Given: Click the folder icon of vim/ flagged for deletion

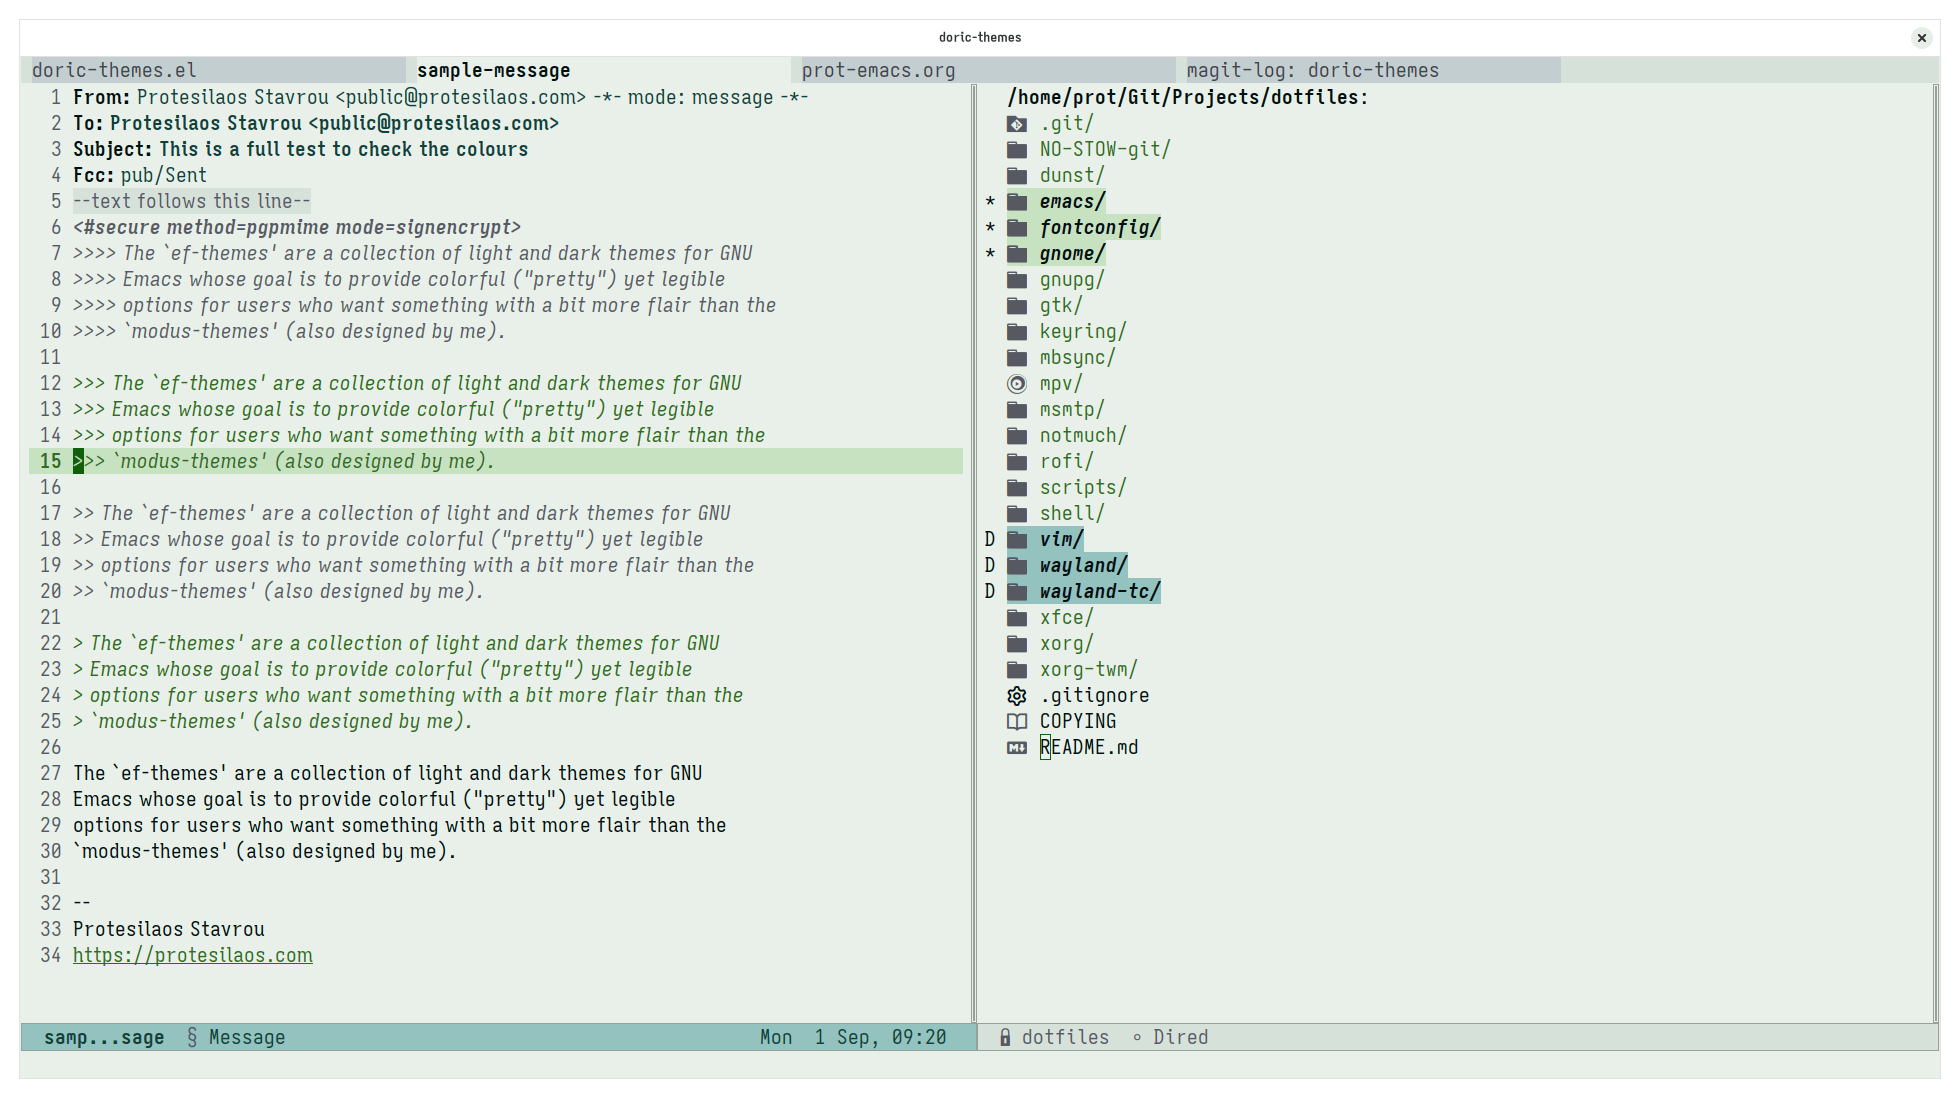Looking at the screenshot, I should click(x=1016, y=540).
